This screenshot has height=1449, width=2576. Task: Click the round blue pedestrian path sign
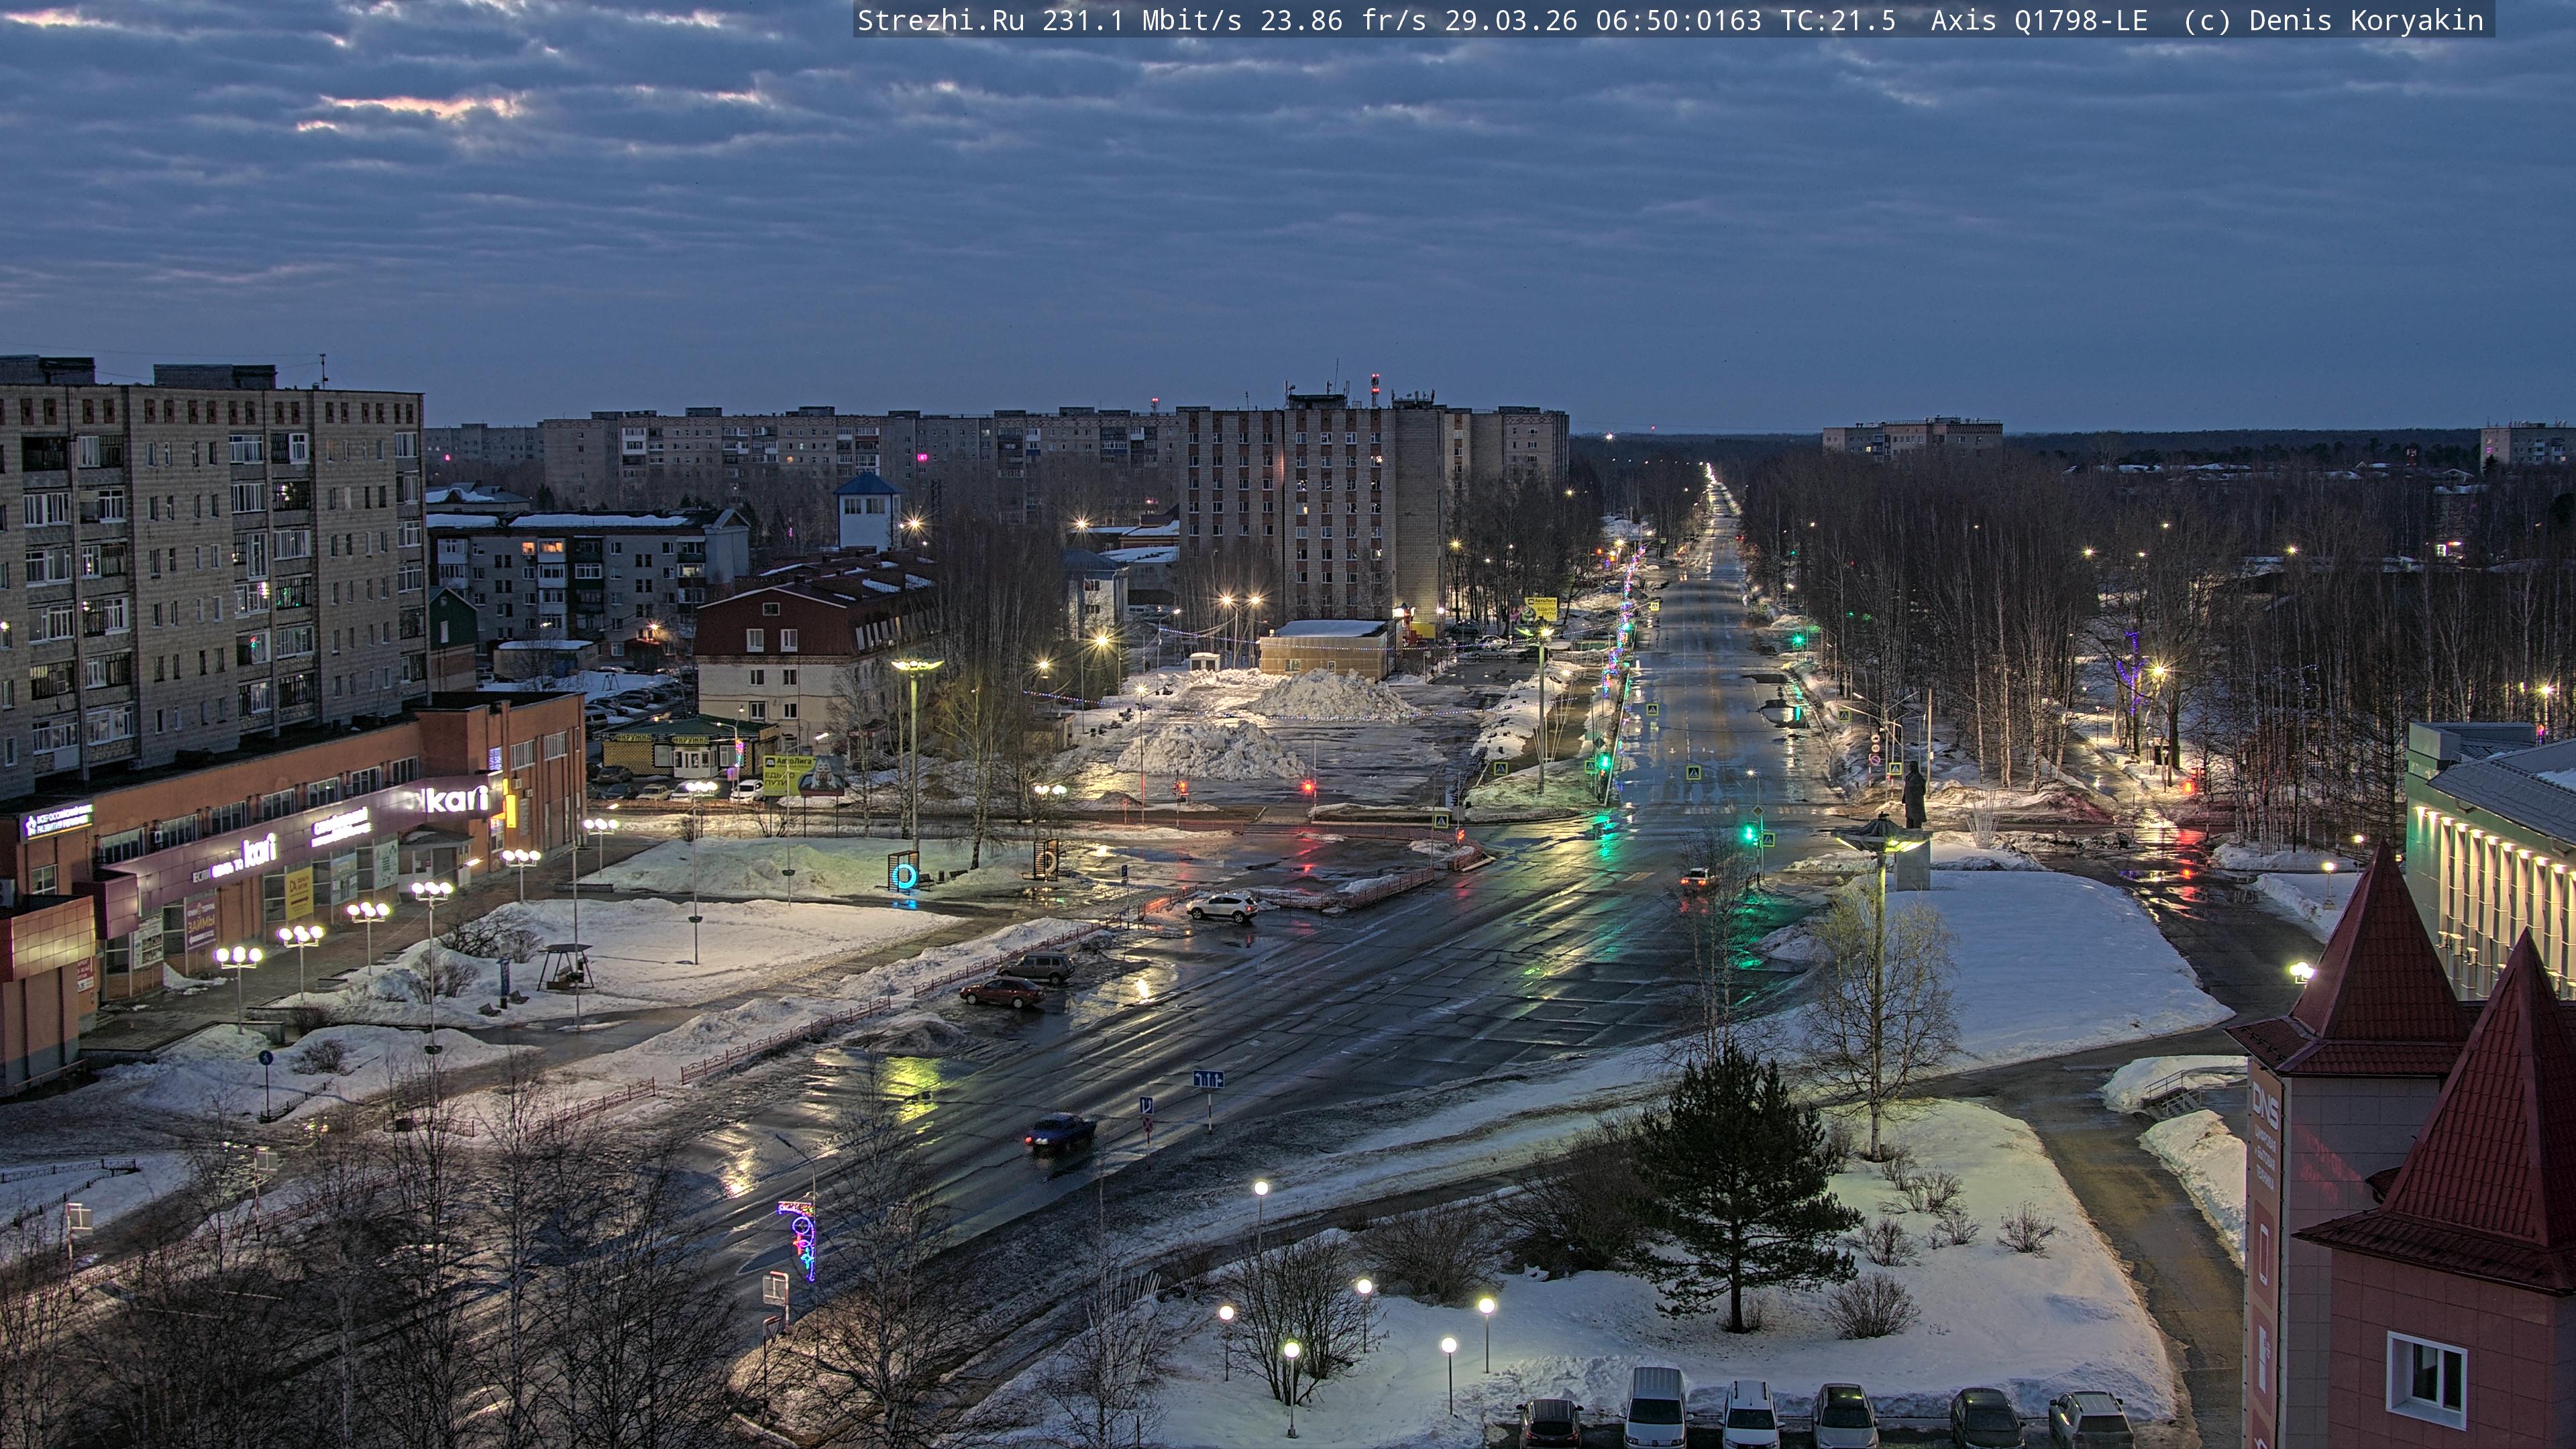(x=265, y=1058)
